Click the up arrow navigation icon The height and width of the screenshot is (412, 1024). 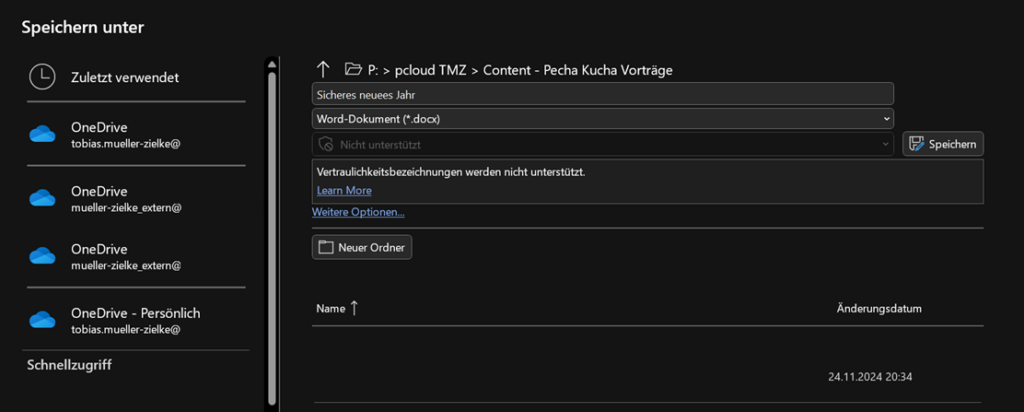[x=322, y=69]
